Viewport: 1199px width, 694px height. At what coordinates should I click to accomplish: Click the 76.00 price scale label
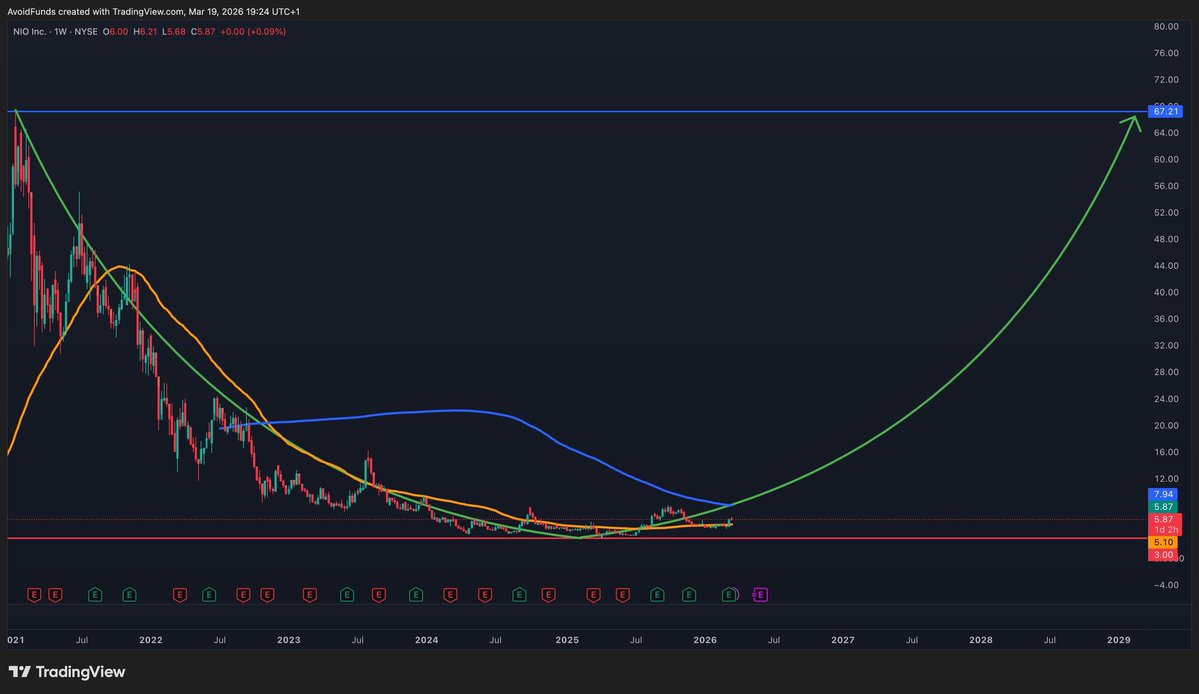[1166, 54]
